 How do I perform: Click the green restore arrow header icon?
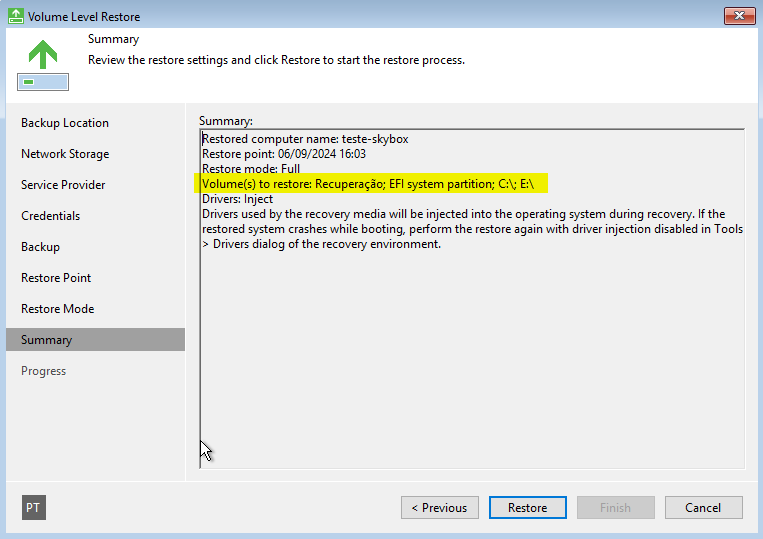[43, 65]
